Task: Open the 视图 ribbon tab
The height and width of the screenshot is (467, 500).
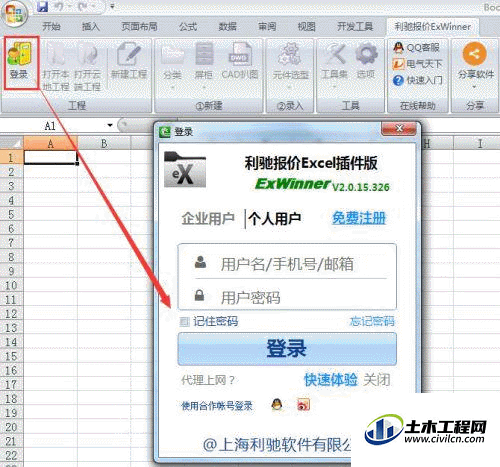Action: pyautogui.click(x=306, y=27)
